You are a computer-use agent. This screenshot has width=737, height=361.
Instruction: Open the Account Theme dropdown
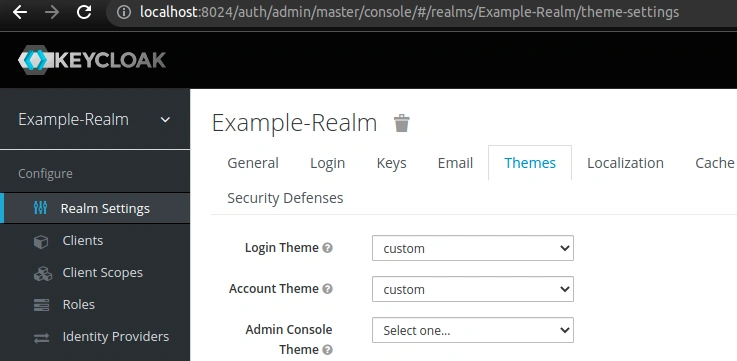click(473, 289)
